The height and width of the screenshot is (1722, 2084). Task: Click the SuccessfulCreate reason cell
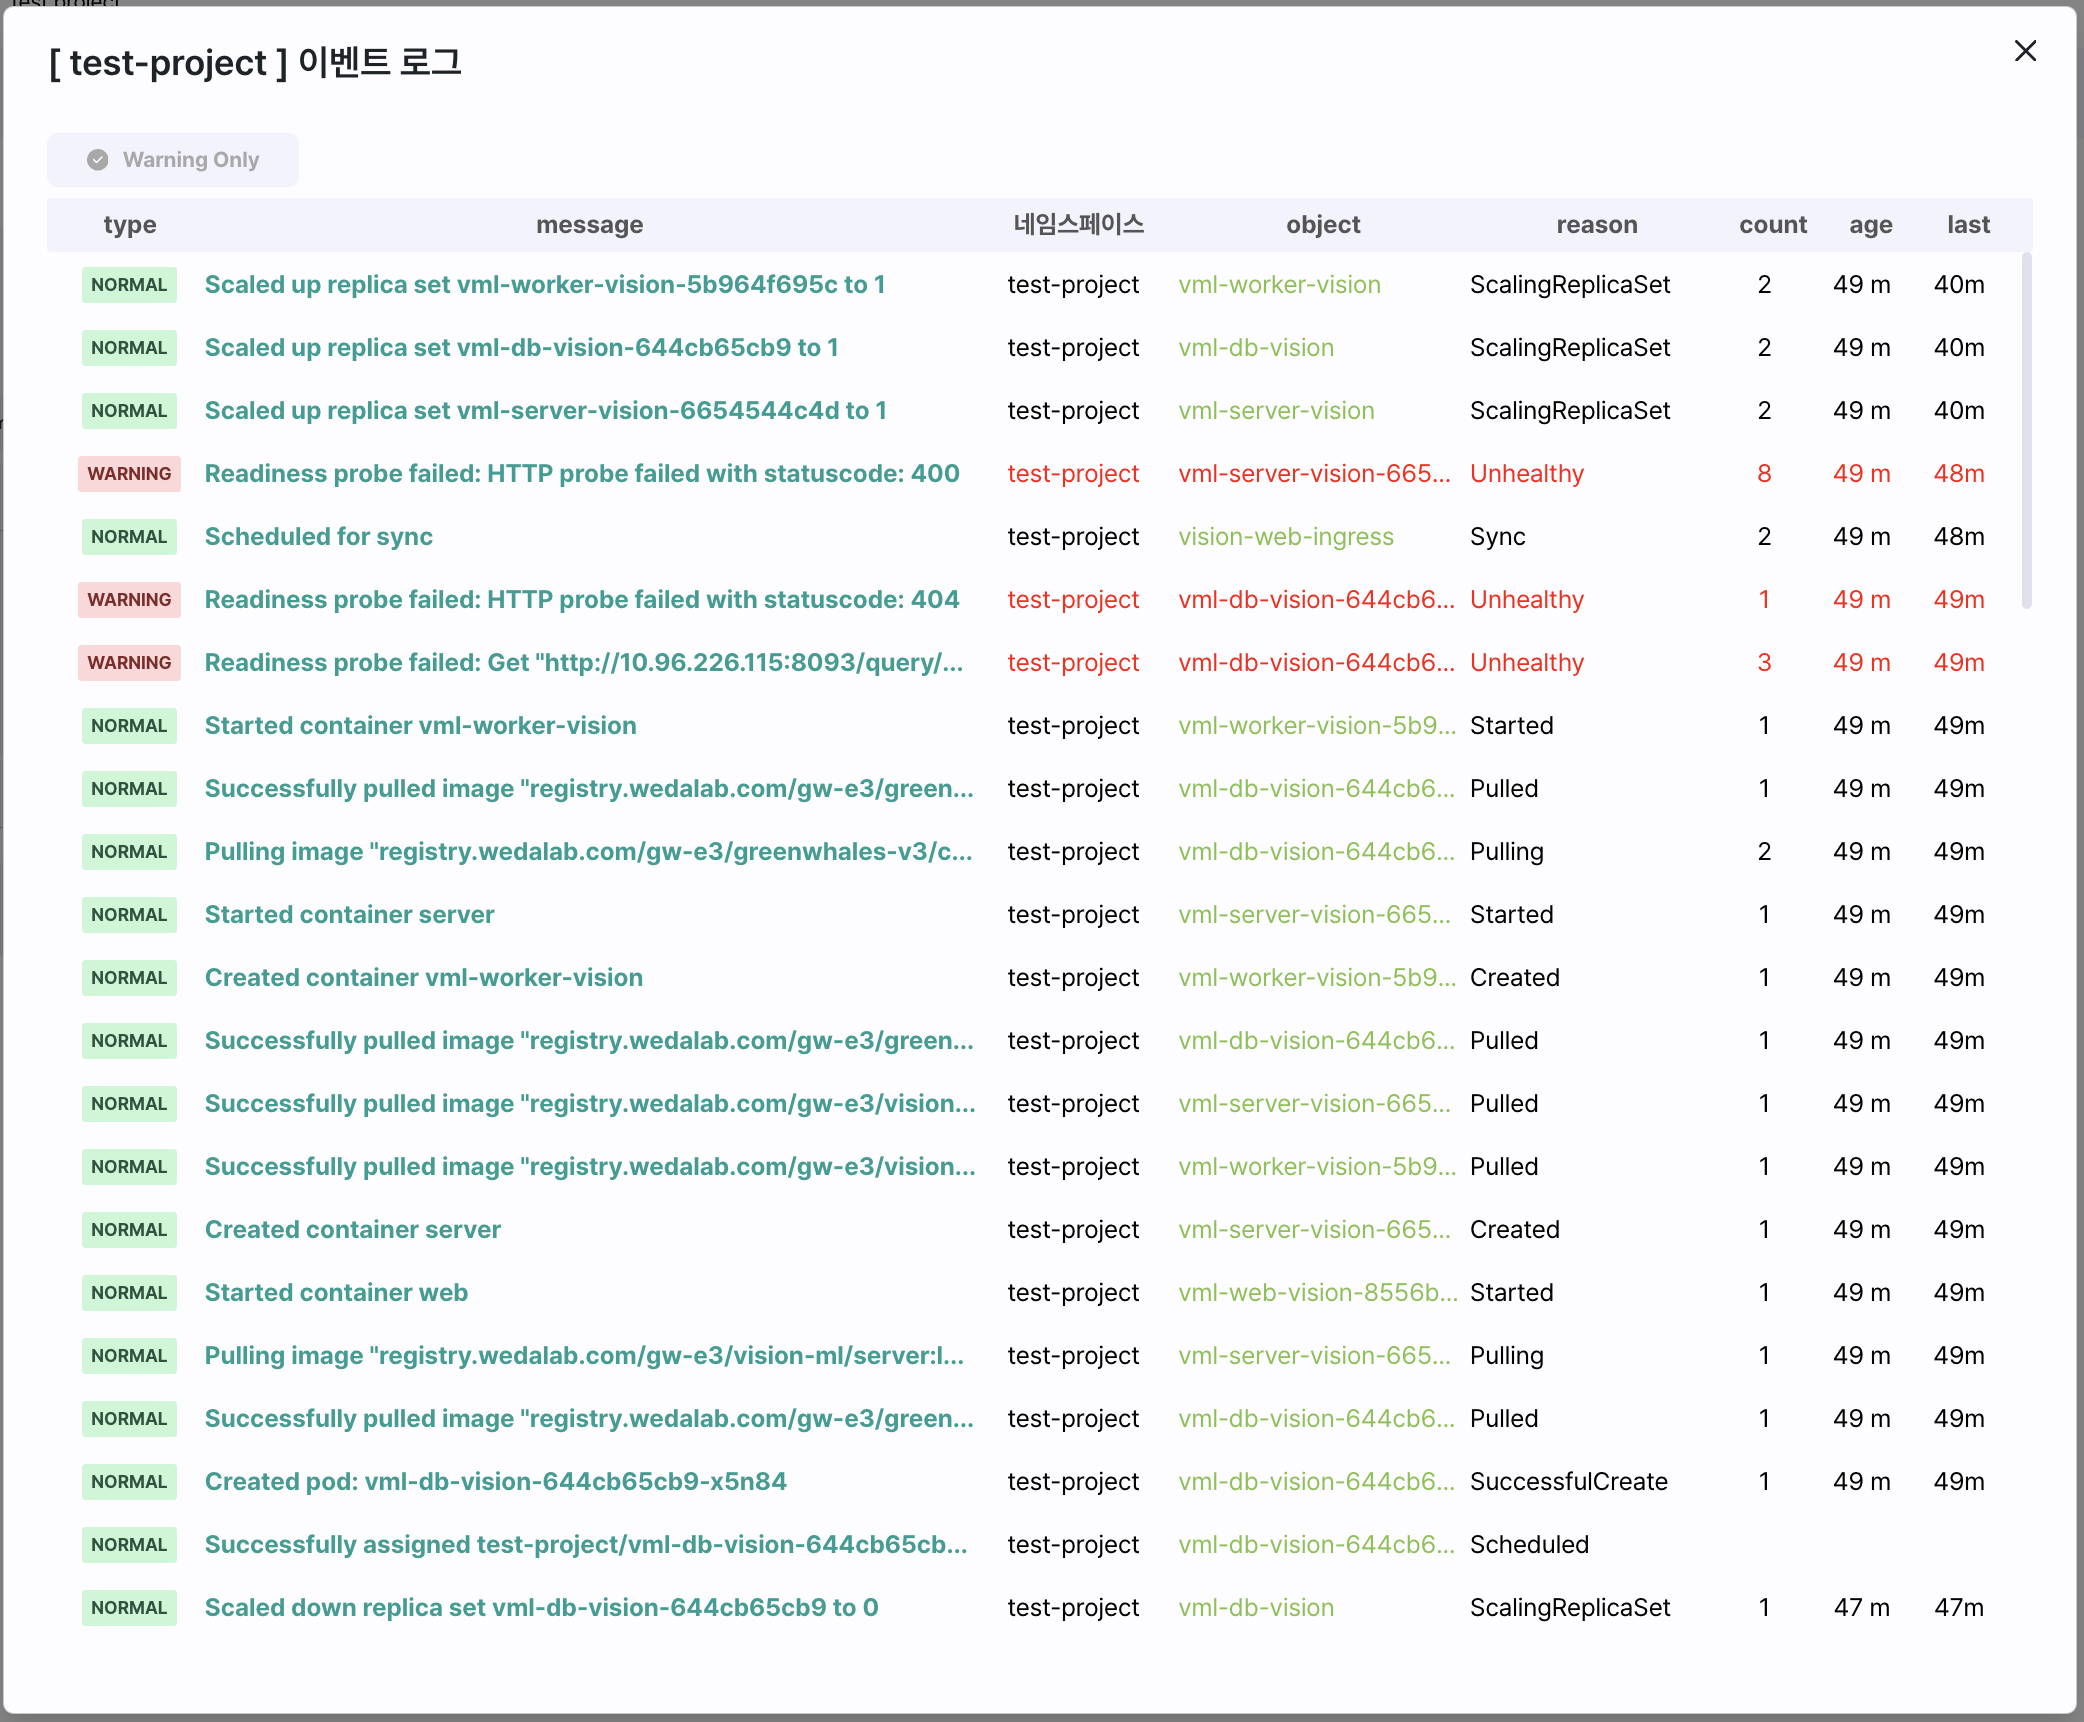(1569, 1482)
